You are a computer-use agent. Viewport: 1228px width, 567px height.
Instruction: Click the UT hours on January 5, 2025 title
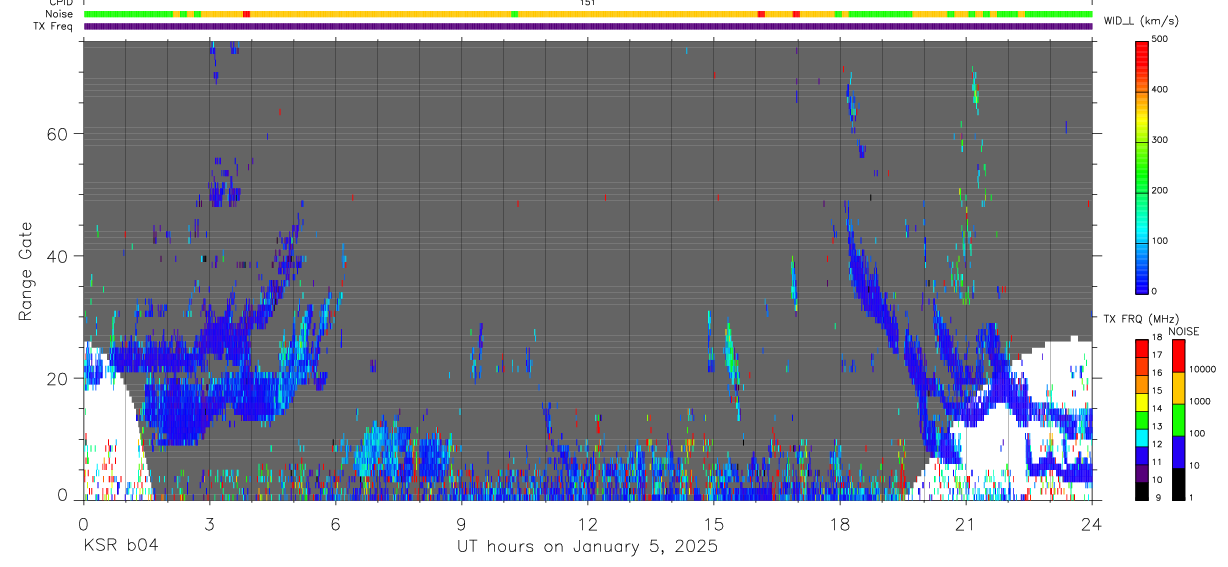(587, 547)
